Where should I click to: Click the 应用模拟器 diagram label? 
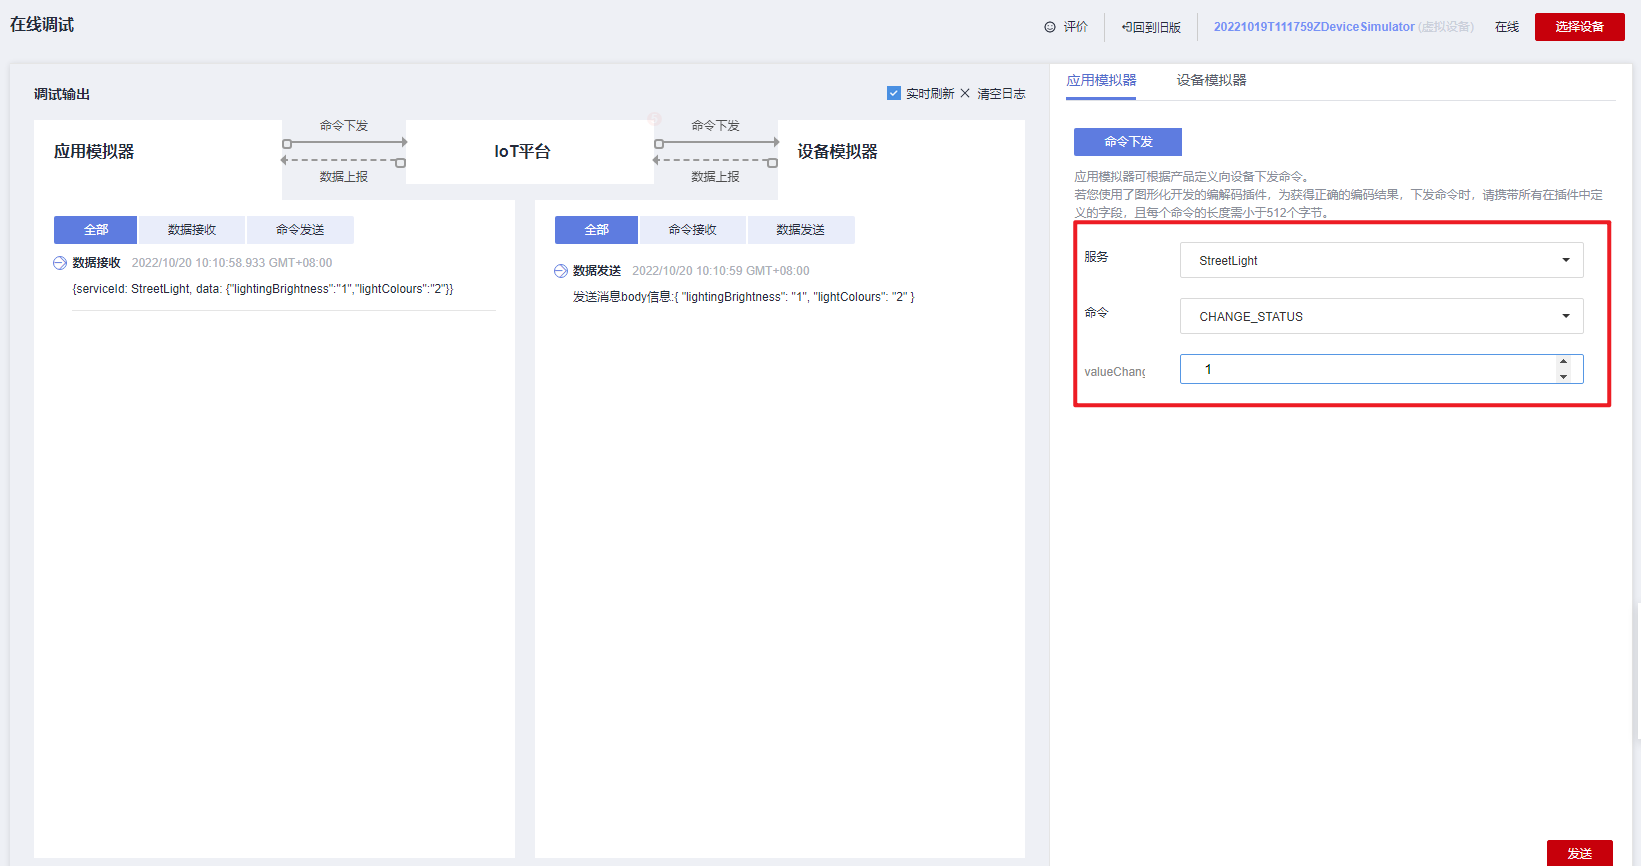tap(94, 152)
